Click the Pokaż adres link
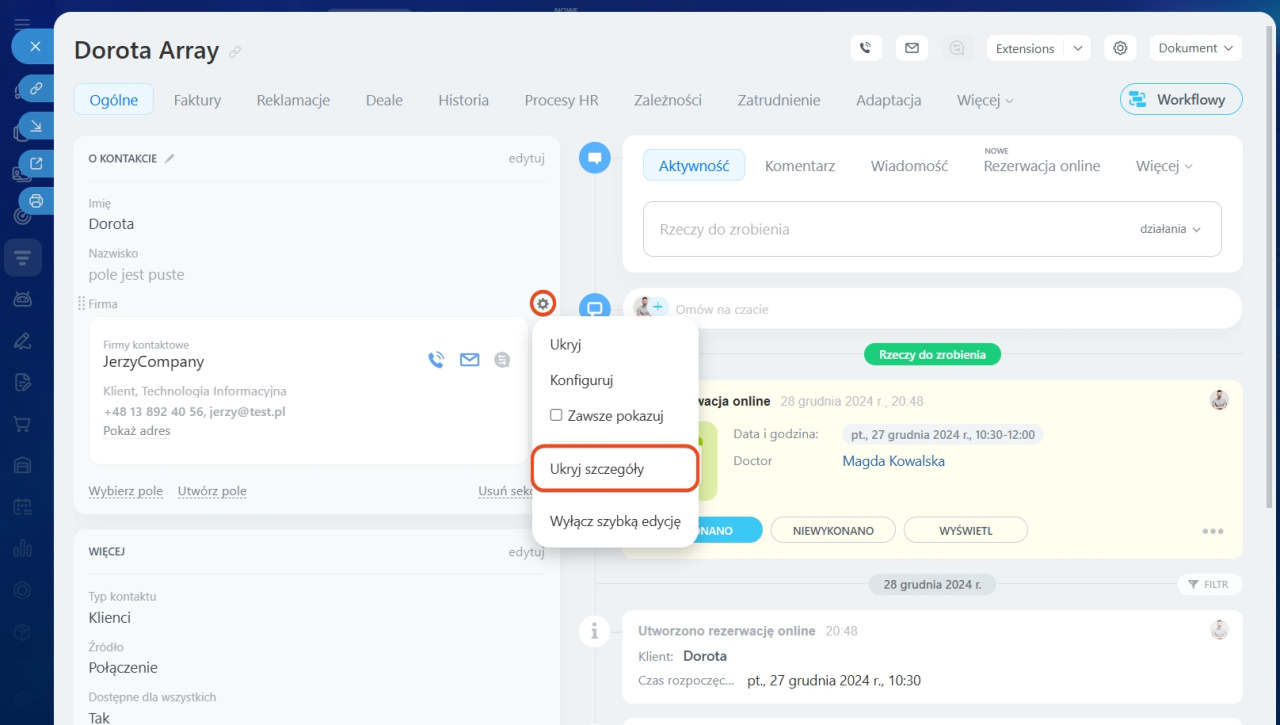Image resolution: width=1280 pixels, height=725 pixels. (x=137, y=431)
